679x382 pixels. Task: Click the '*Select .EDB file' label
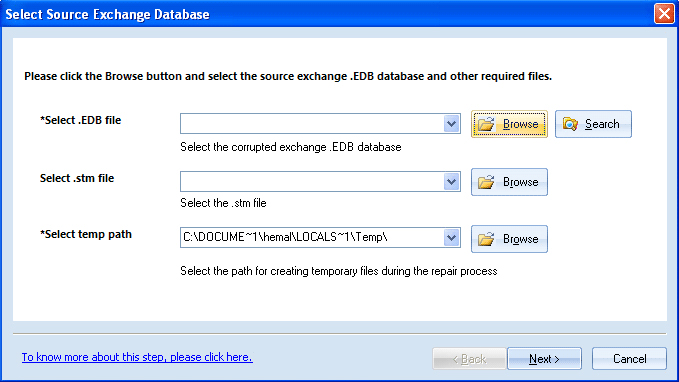[x=81, y=120]
